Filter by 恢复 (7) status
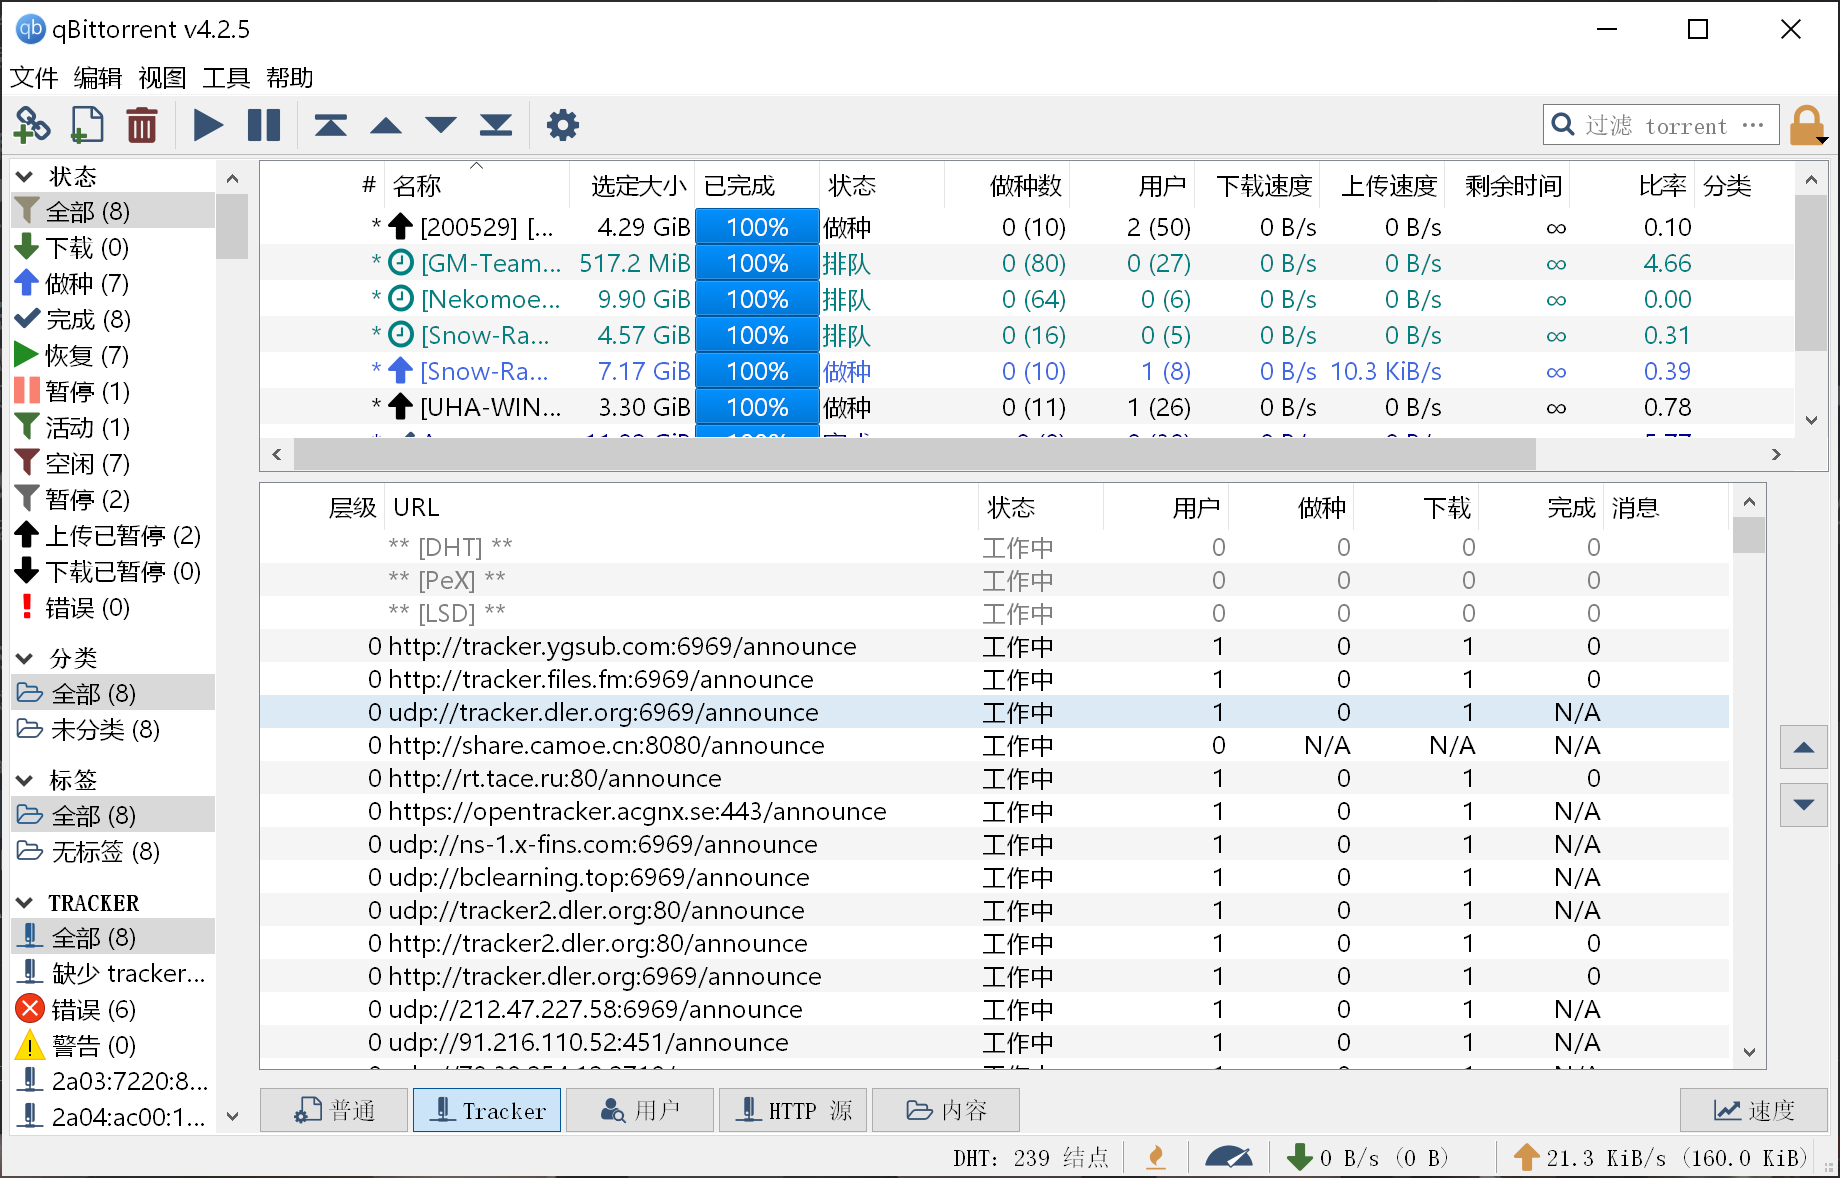The height and width of the screenshot is (1178, 1840). tap(113, 356)
